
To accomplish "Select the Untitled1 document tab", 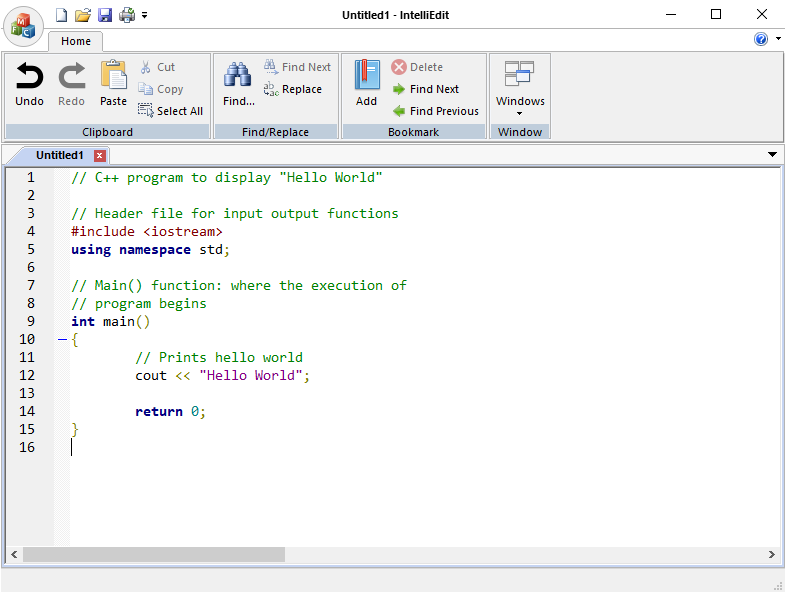I will [x=59, y=155].
